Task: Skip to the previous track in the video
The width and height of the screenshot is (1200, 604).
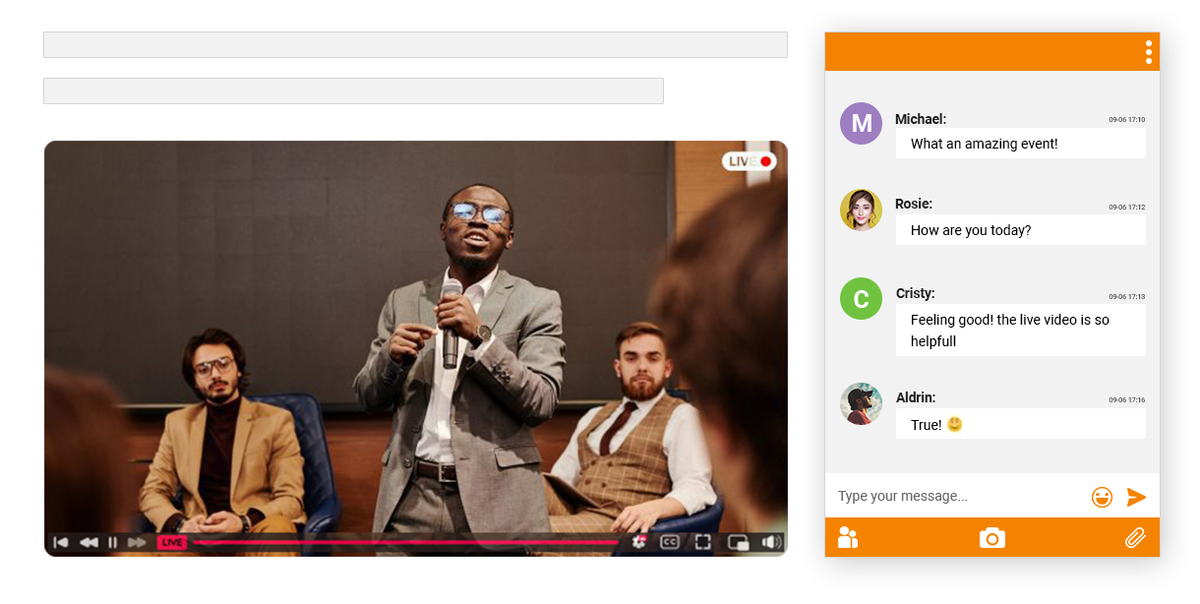Action: pos(61,542)
